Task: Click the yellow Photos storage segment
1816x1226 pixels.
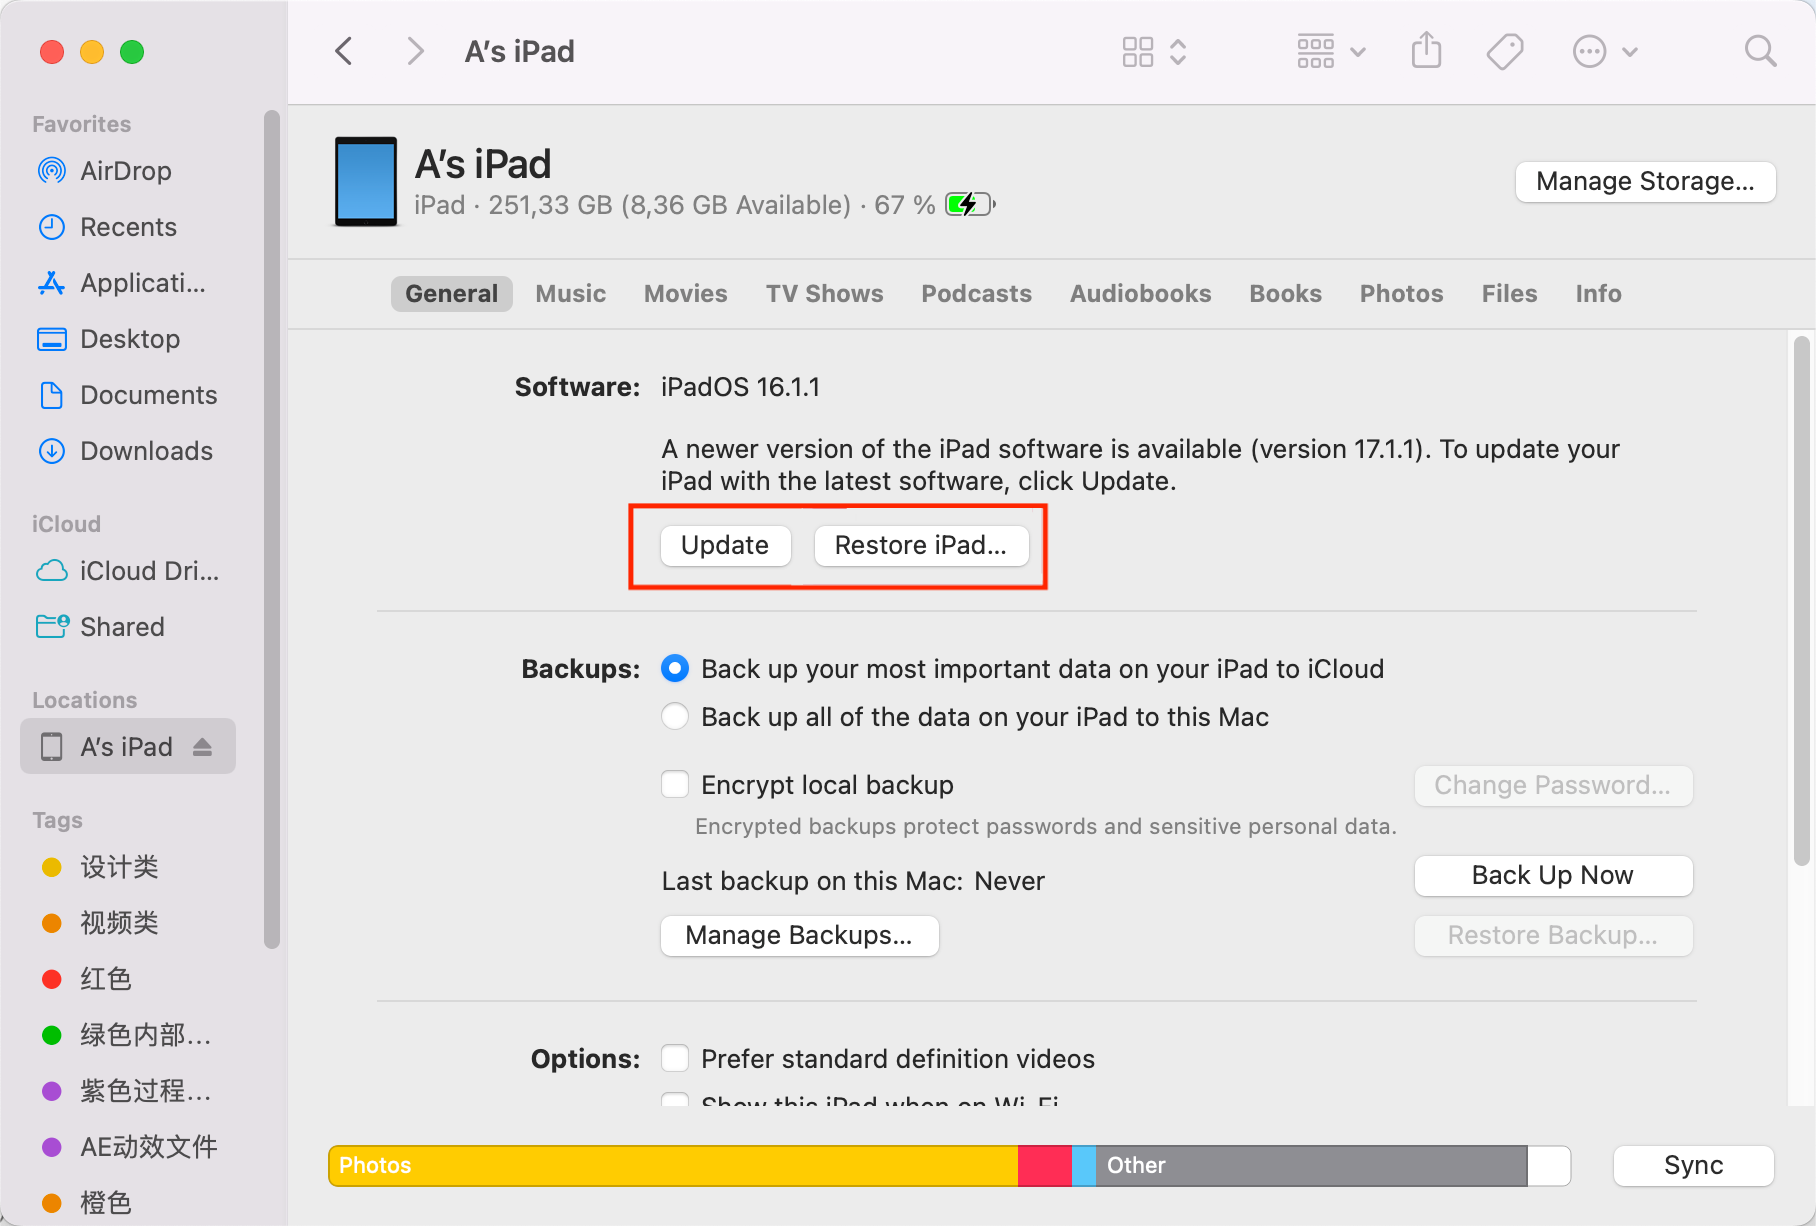Action: (673, 1166)
